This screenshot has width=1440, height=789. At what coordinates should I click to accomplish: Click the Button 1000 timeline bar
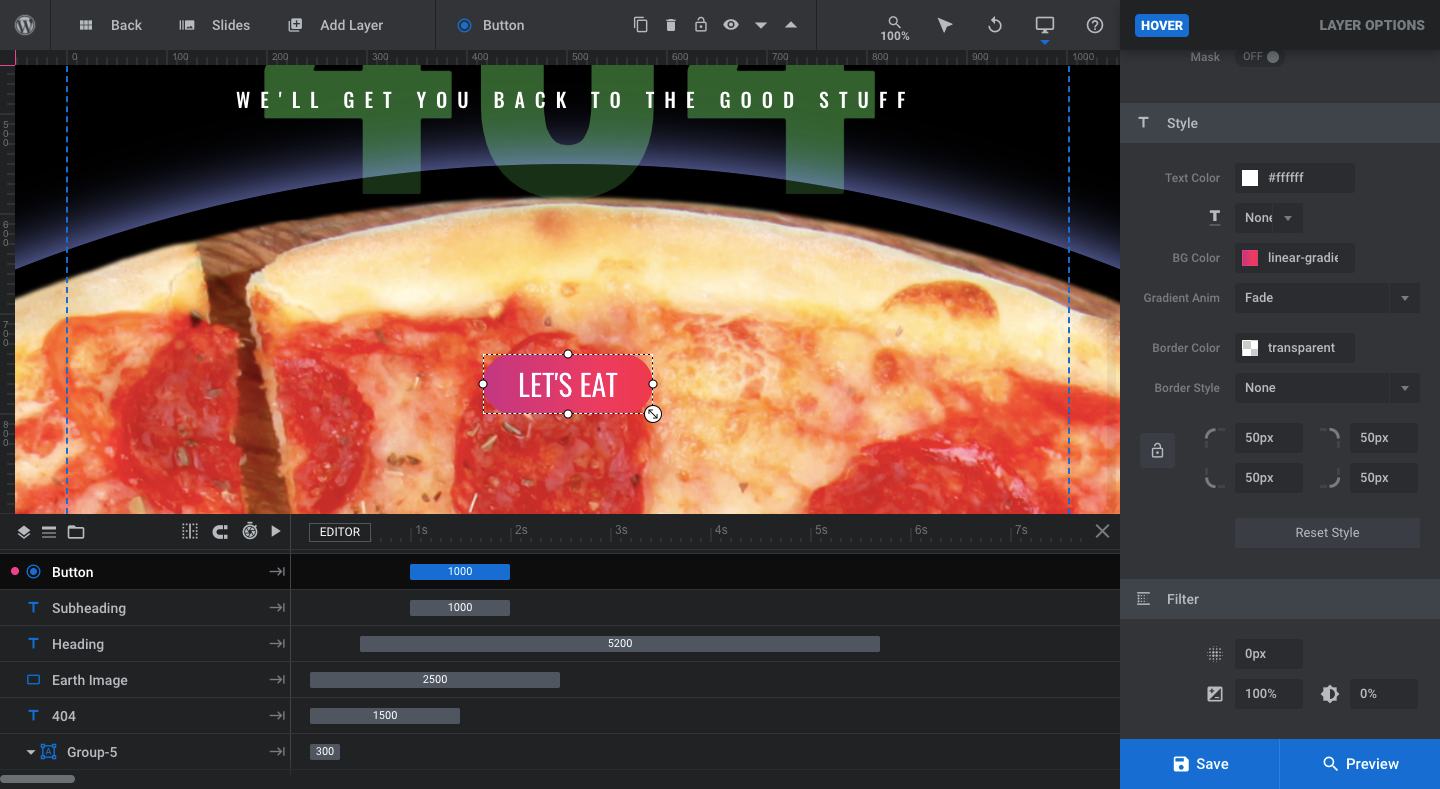(x=460, y=572)
